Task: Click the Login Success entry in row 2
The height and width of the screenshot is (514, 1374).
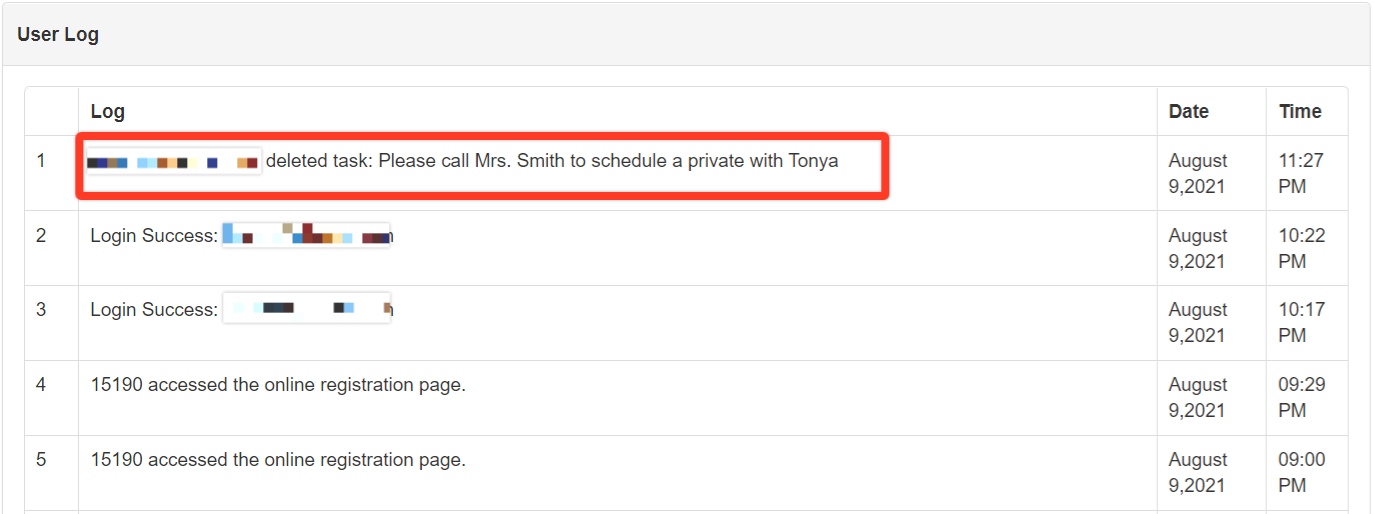Action: [241, 236]
